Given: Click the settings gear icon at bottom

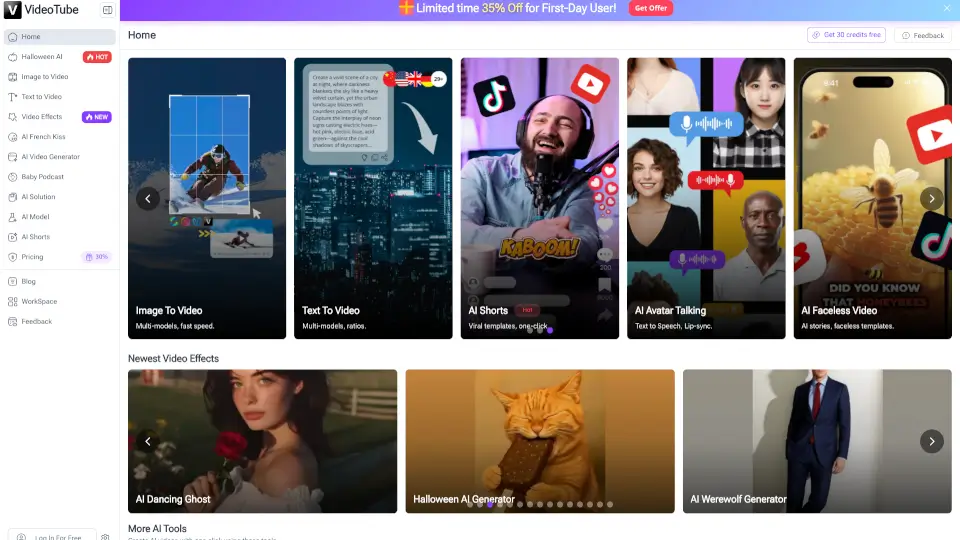Looking at the screenshot, I should pyautogui.click(x=105, y=537).
